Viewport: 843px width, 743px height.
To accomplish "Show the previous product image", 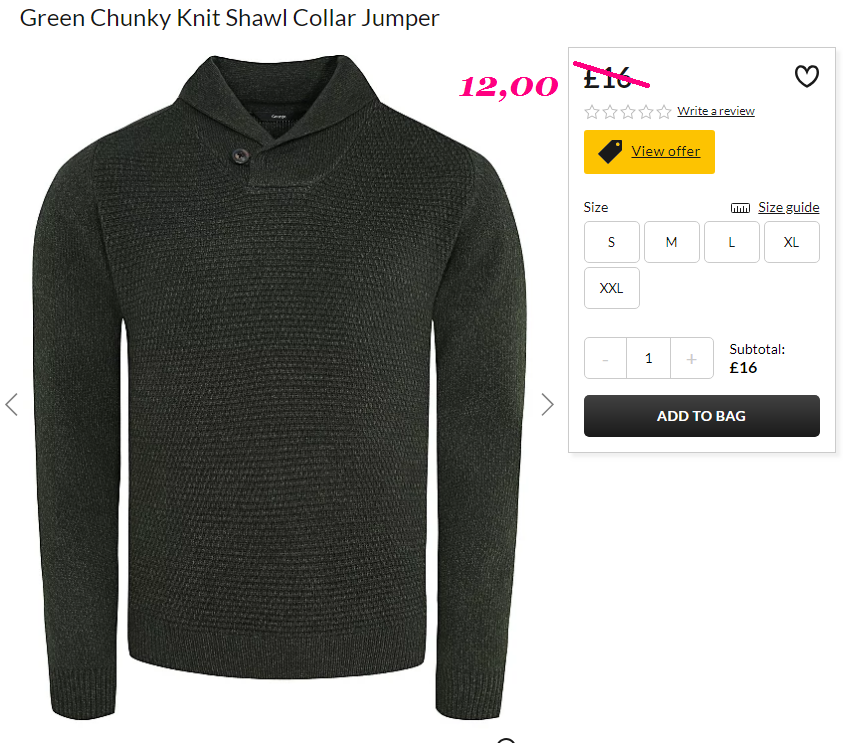I will click(12, 404).
